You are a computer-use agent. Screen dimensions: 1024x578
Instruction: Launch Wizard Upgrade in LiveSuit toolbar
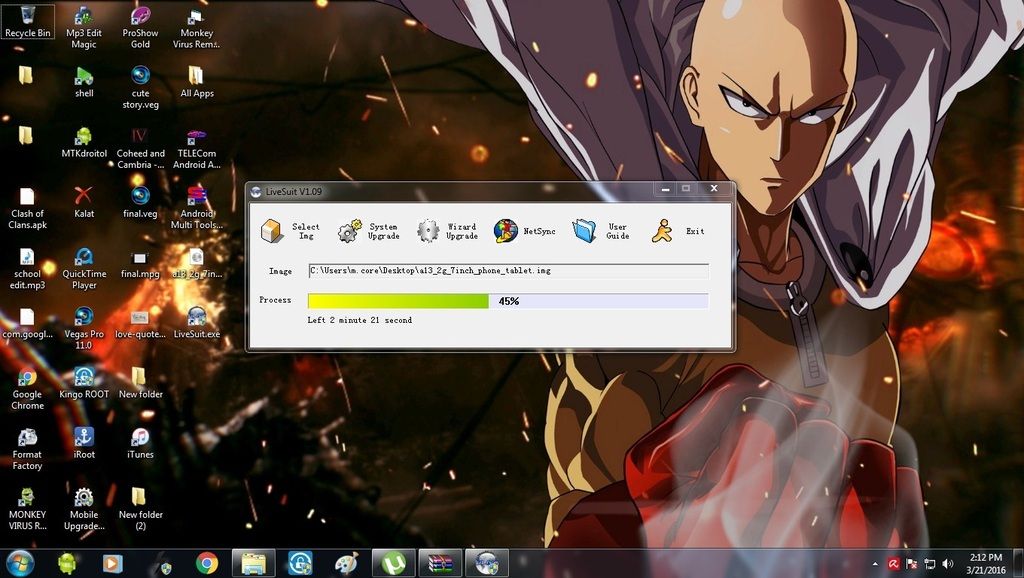click(x=428, y=231)
